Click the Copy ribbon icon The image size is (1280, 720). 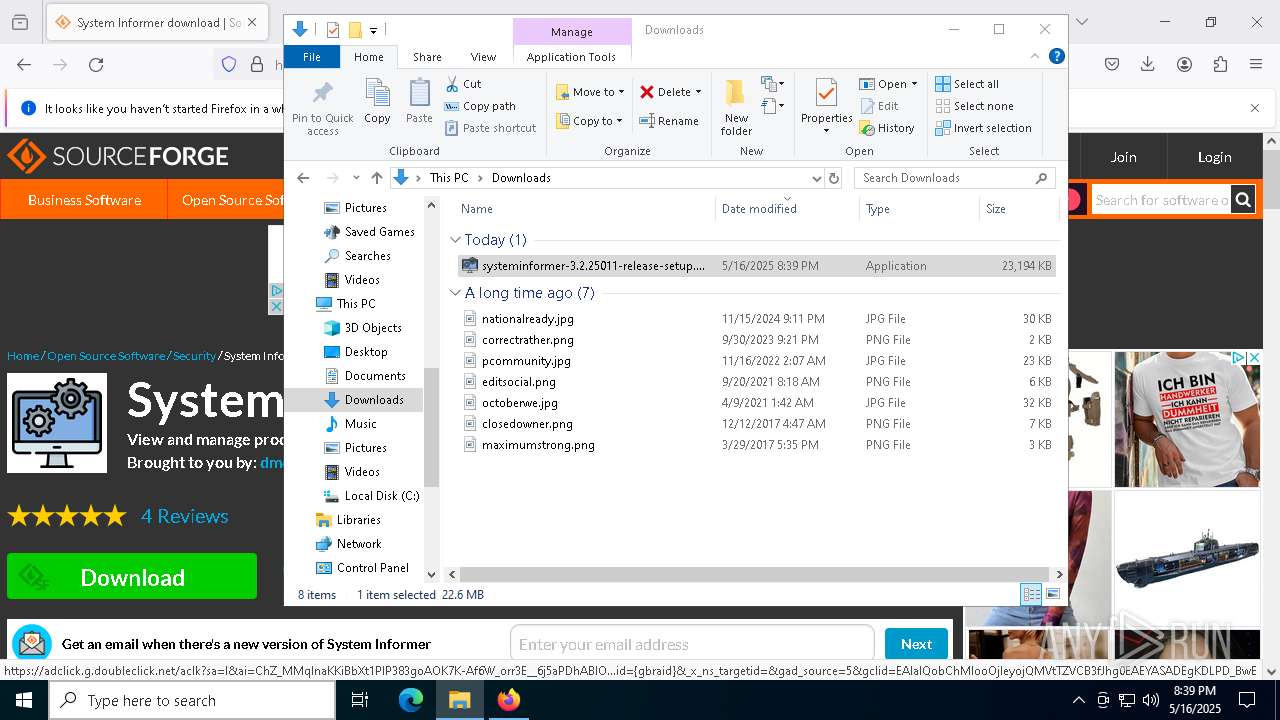377,102
